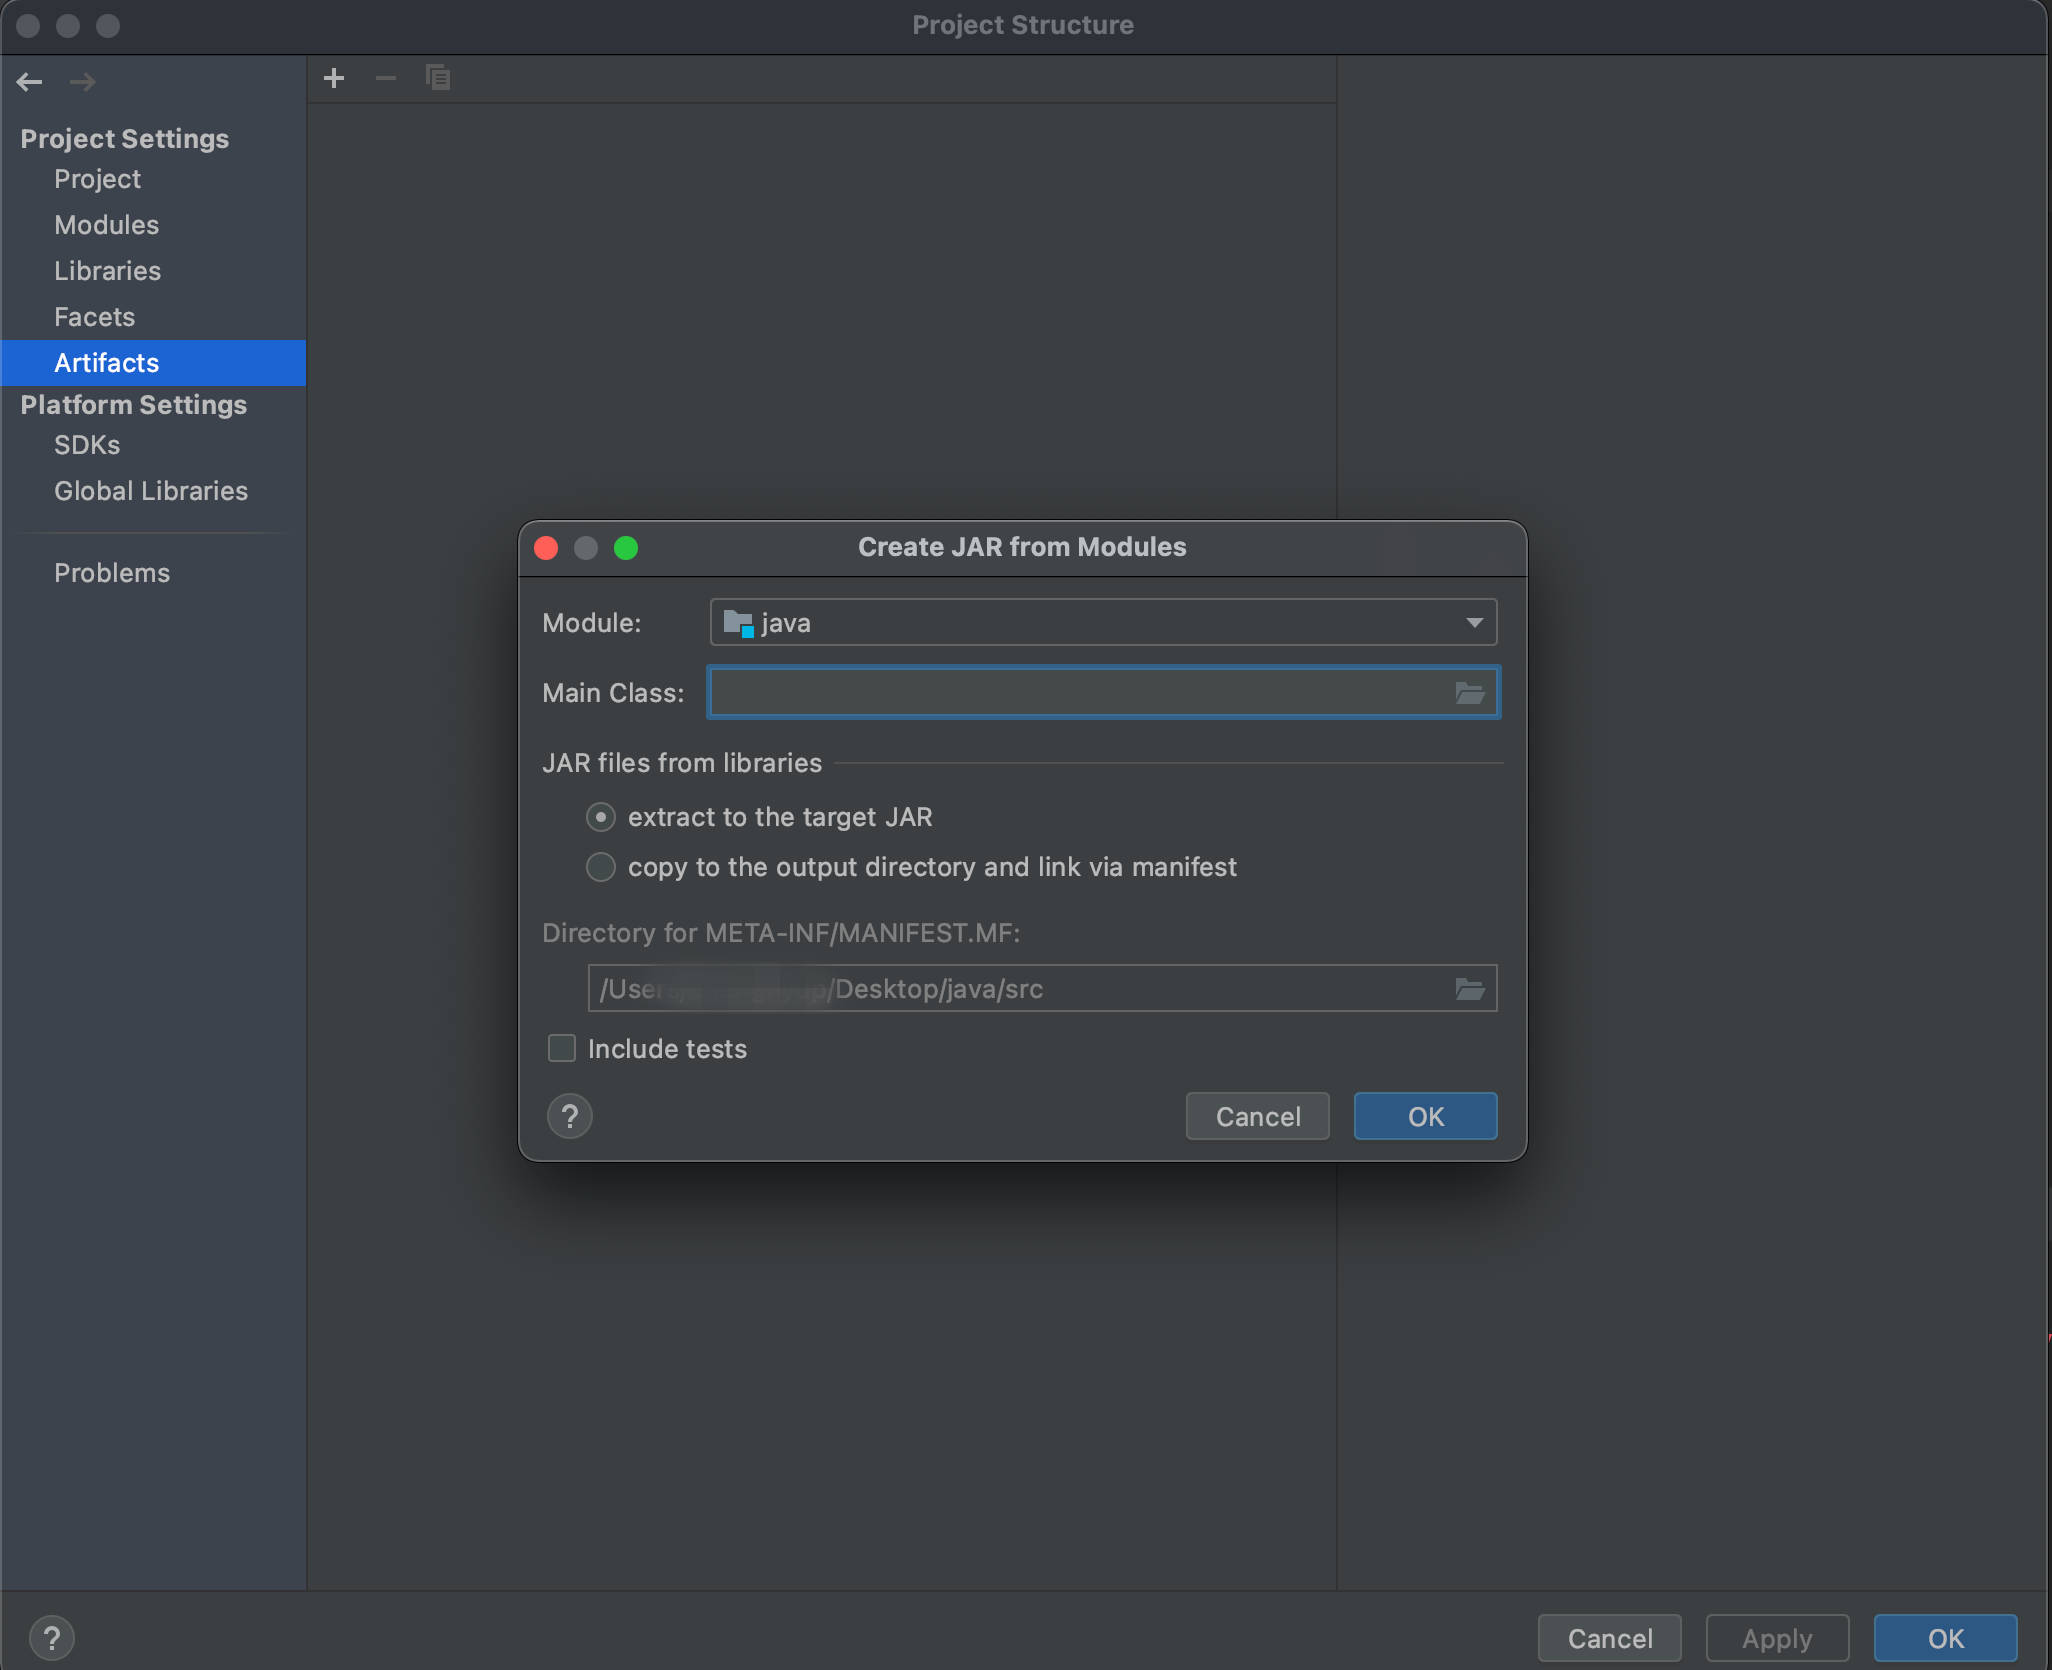This screenshot has height=1670, width=2052.
Task: Browse manifest directory via folder icon
Action: pos(1469,989)
